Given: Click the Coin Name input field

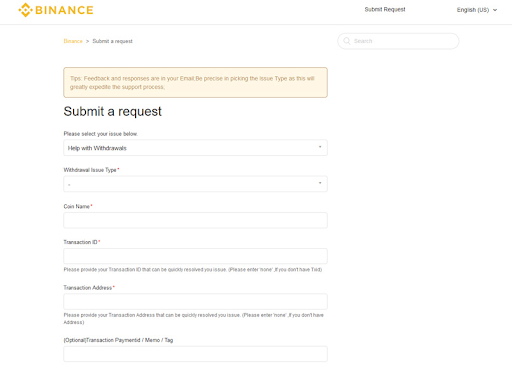Looking at the screenshot, I should coord(195,220).
